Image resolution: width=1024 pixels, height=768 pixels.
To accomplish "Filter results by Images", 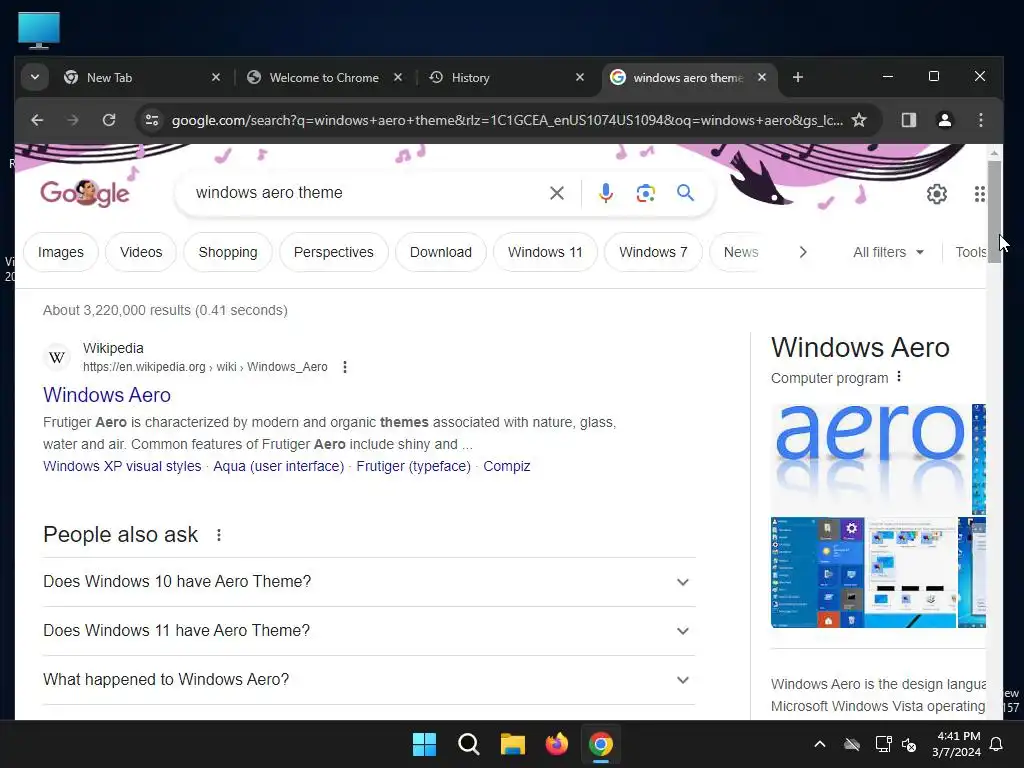I will tap(61, 252).
